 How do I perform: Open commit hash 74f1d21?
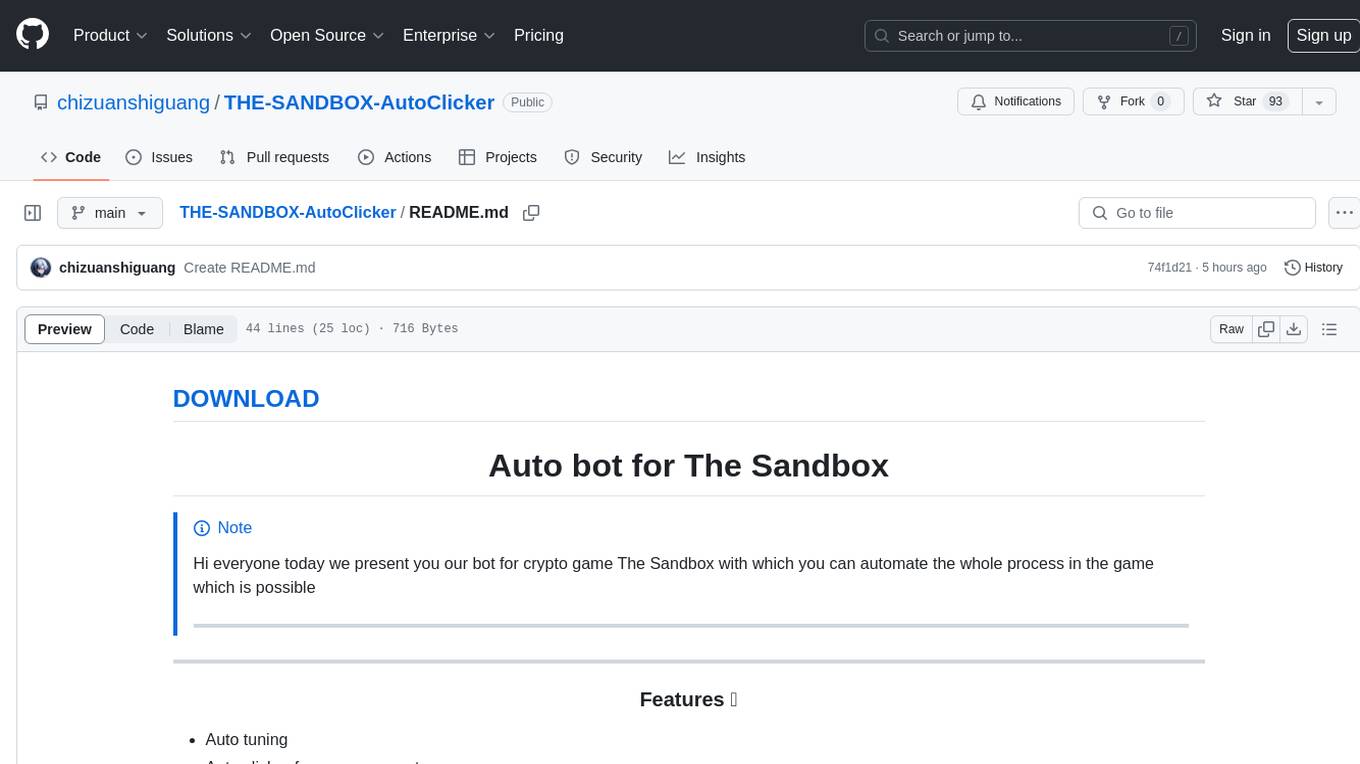(x=1169, y=268)
